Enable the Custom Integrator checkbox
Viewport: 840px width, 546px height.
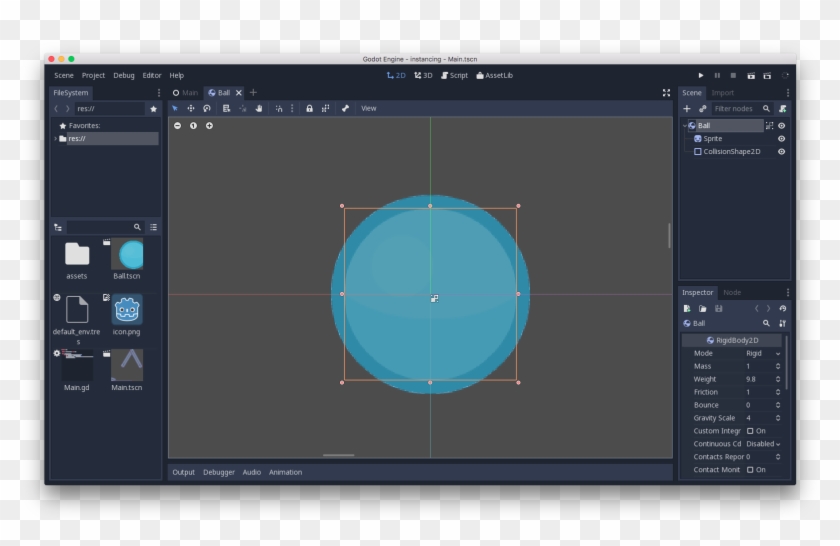[750, 431]
